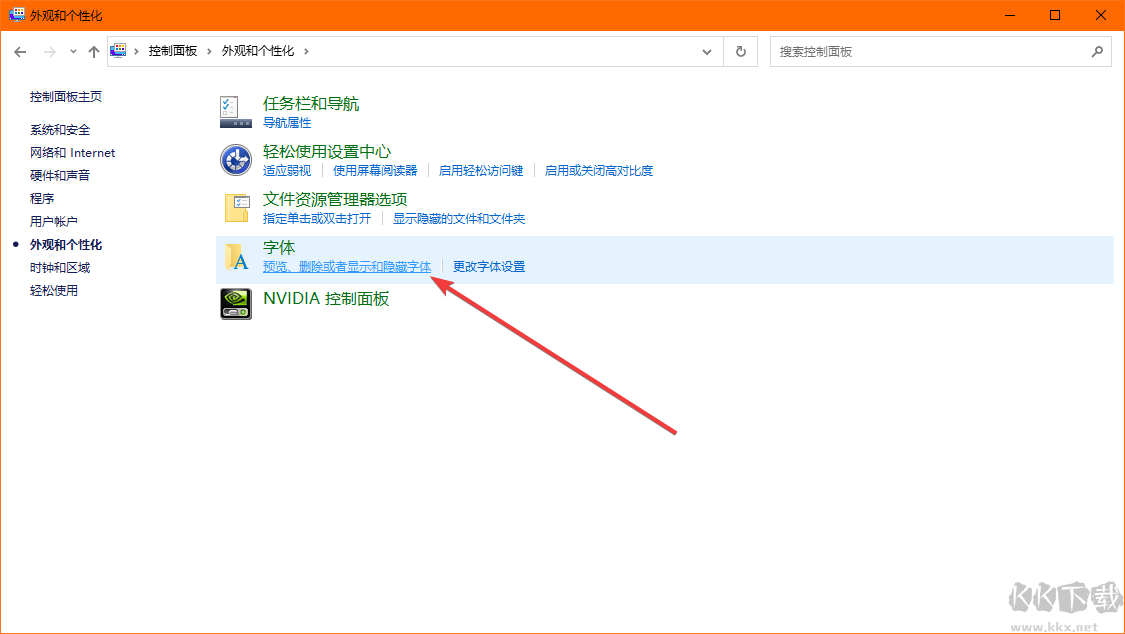Open 更改字体设置 link

[491, 266]
